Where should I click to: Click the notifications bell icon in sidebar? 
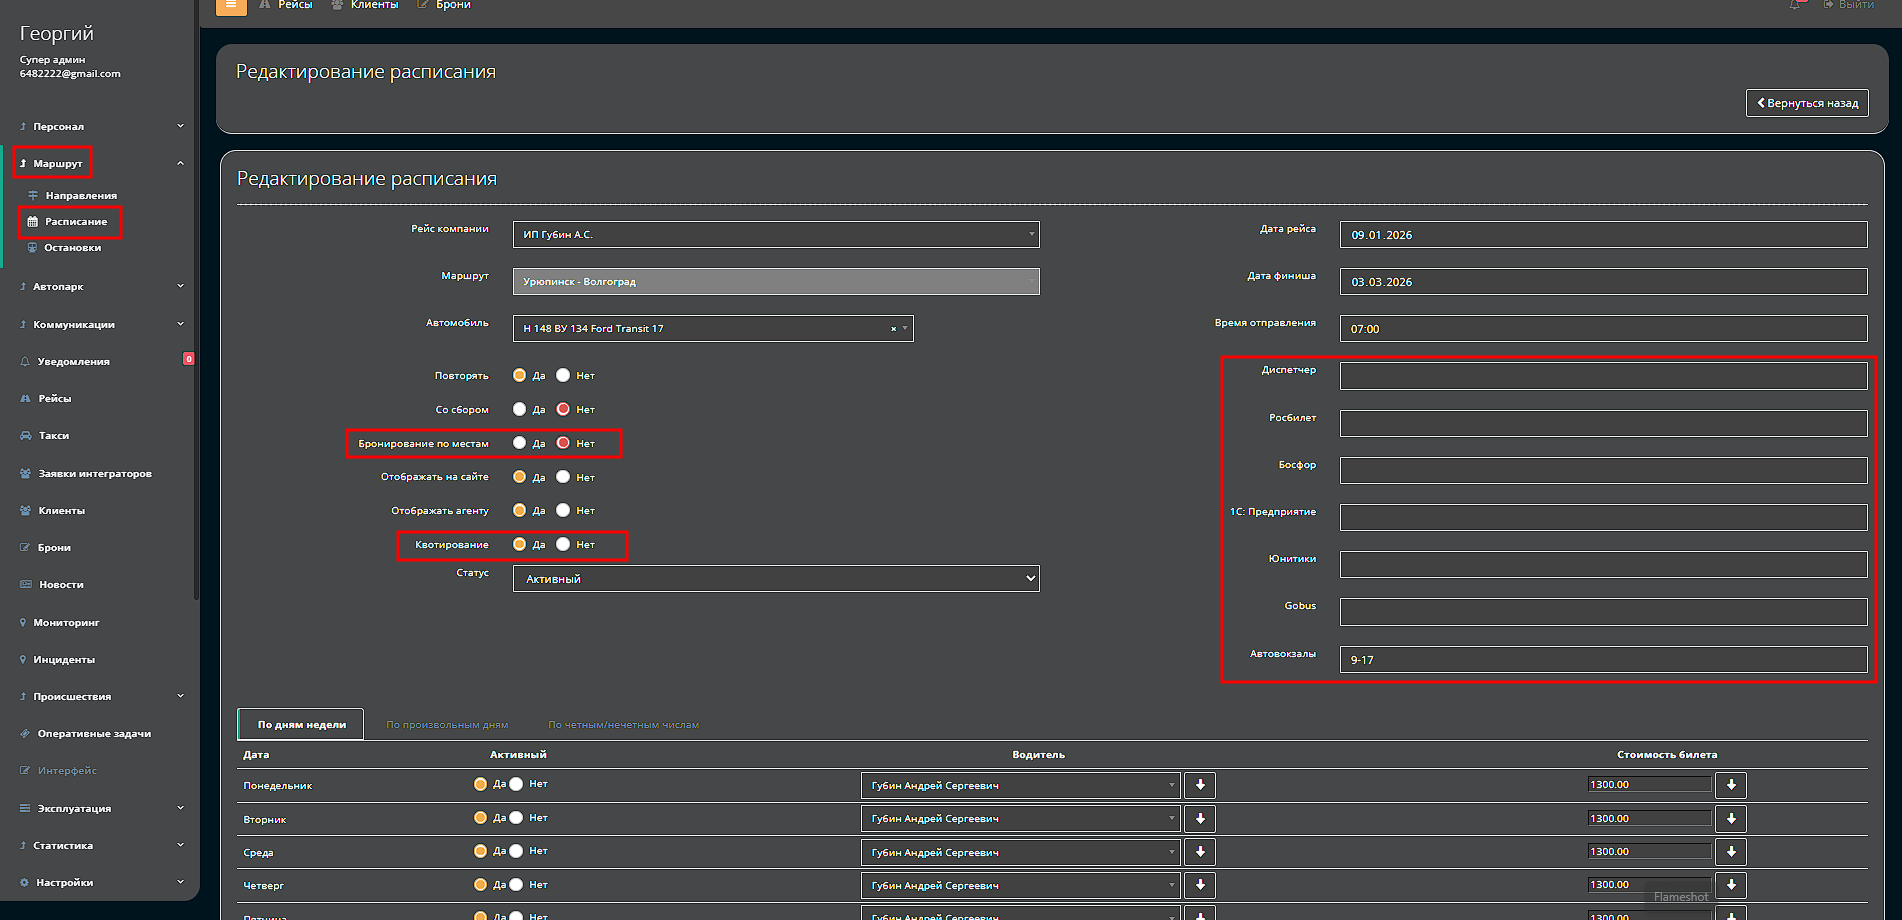tap(25, 362)
